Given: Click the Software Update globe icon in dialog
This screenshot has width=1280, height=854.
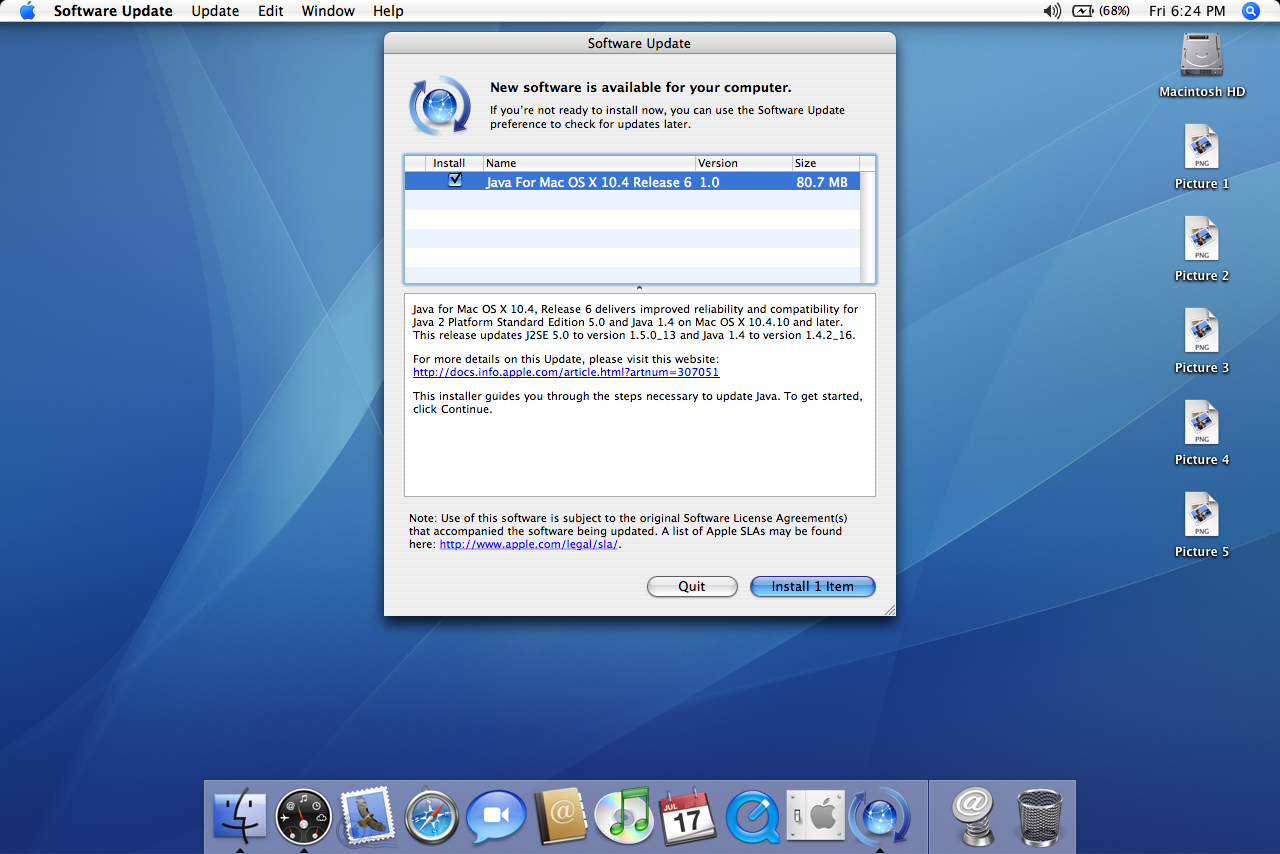Looking at the screenshot, I should 440,105.
